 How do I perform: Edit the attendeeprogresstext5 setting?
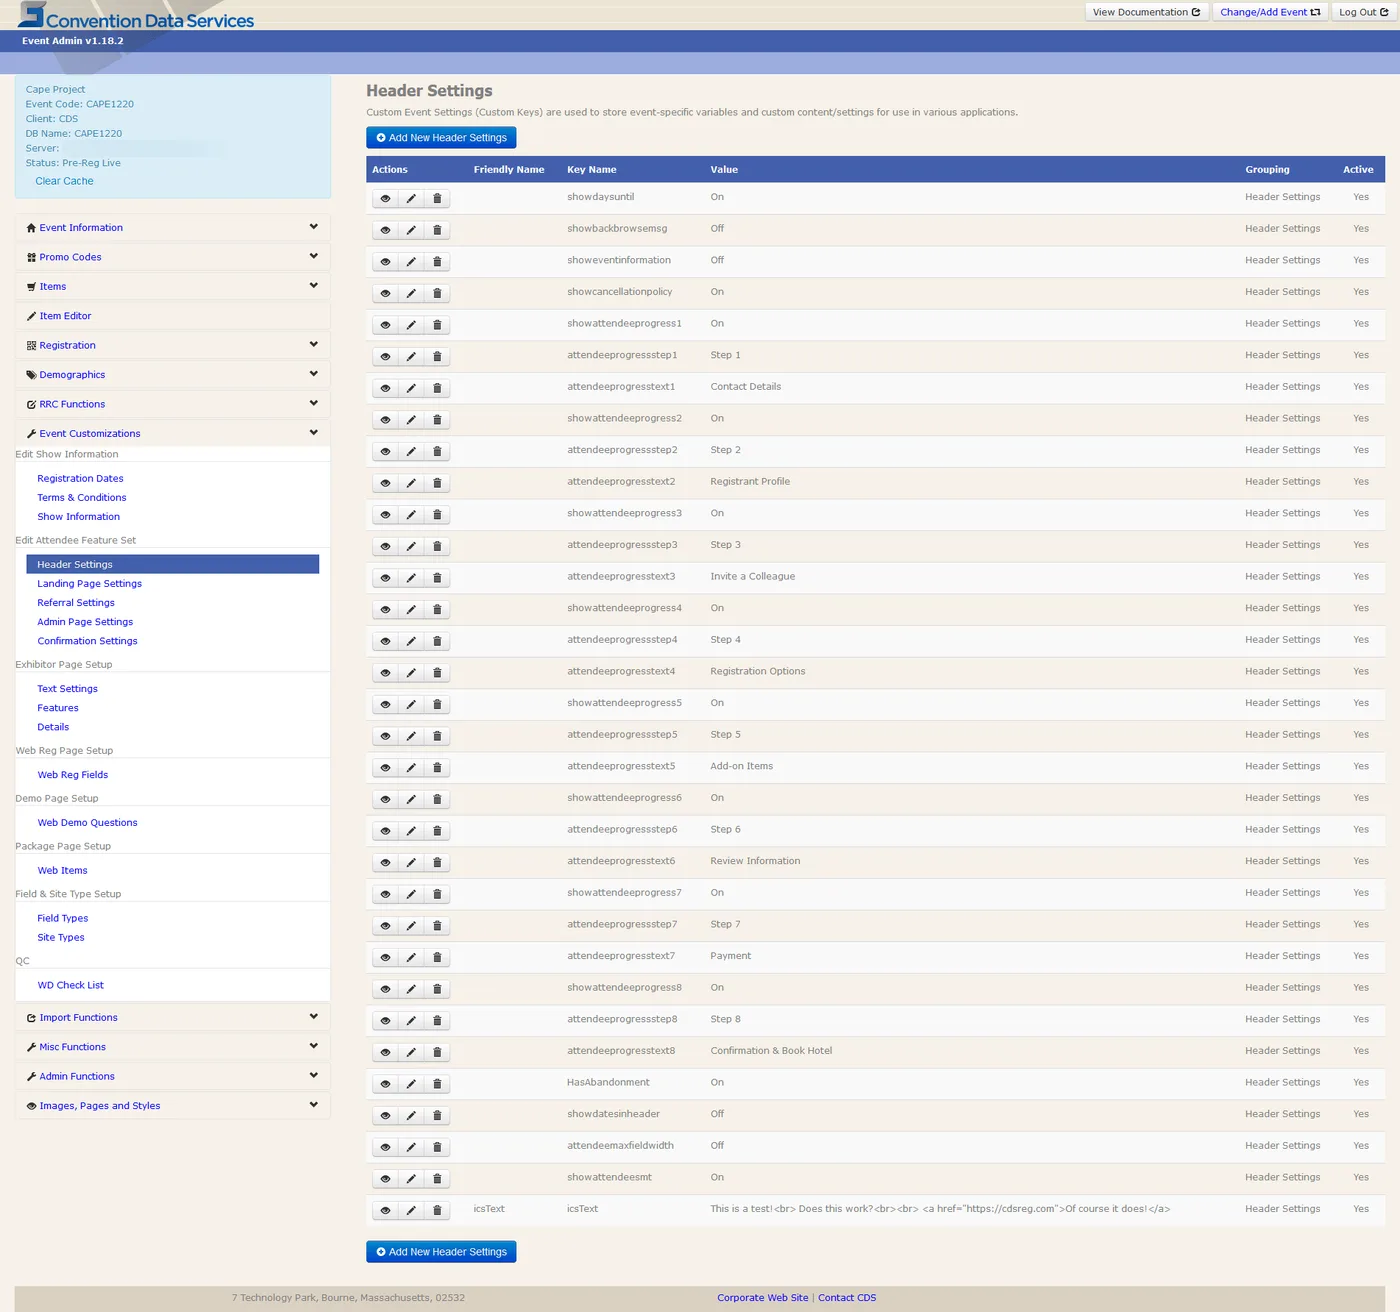tap(411, 768)
